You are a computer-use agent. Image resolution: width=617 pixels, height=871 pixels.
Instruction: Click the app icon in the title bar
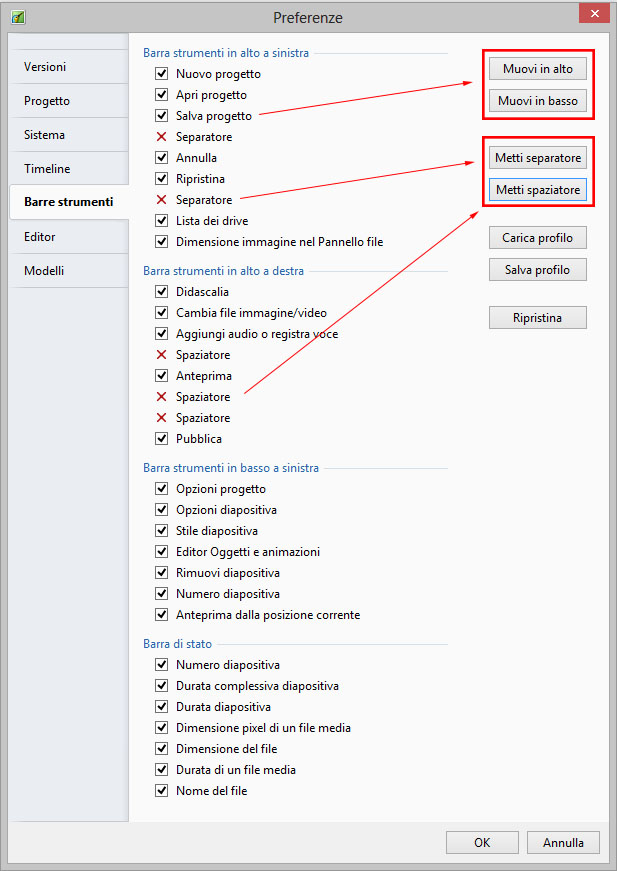click(17, 17)
